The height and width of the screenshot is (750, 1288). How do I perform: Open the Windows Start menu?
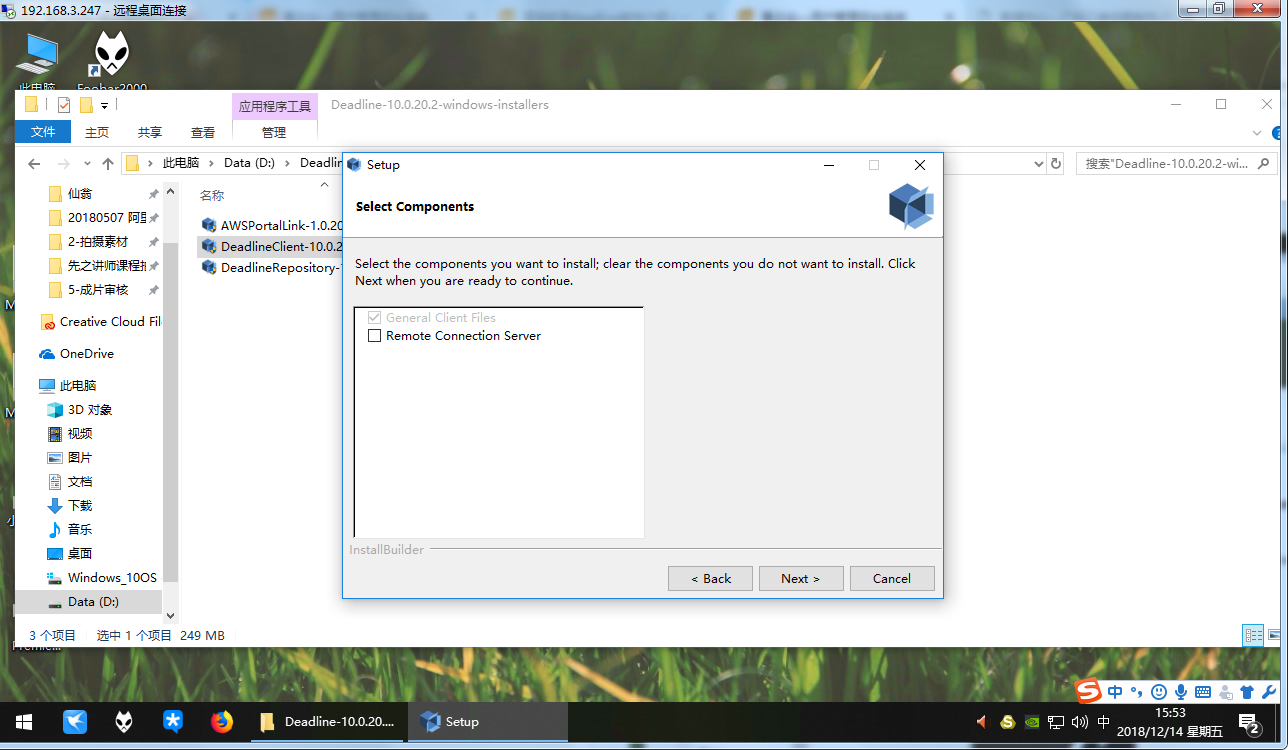(24, 721)
